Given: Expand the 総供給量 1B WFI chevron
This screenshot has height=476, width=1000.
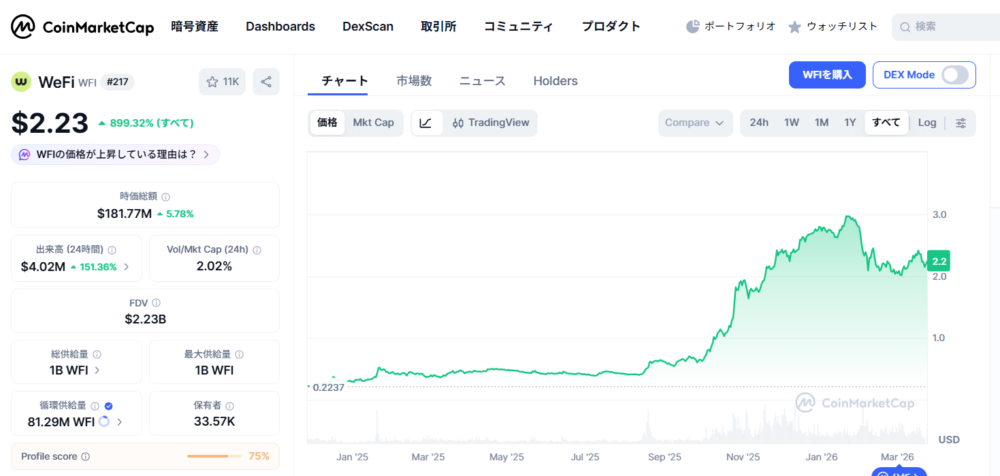Looking at the screenshot, I should coord(97,370).
